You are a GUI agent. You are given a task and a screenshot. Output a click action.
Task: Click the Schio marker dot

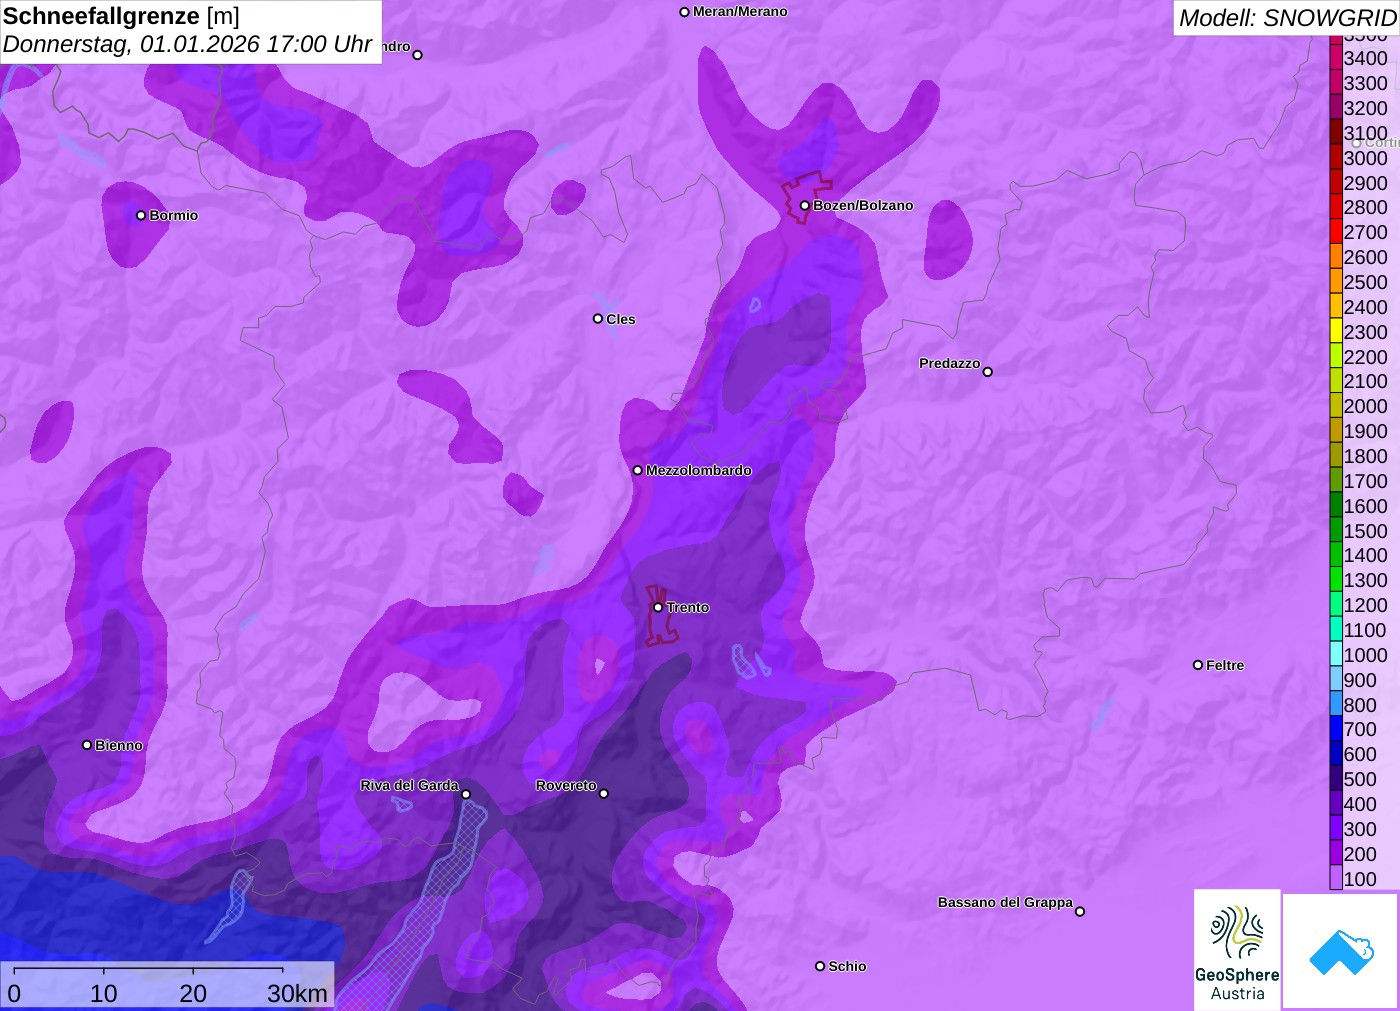[x=820, y=966]
